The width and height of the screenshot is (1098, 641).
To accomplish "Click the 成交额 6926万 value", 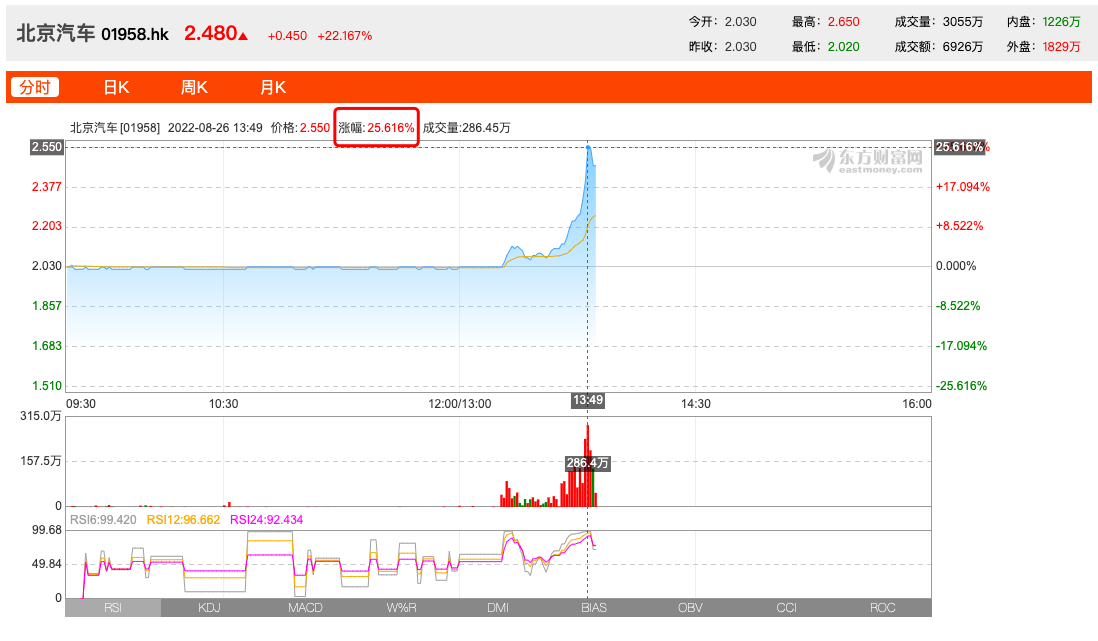I will click(x=962, y=47).
